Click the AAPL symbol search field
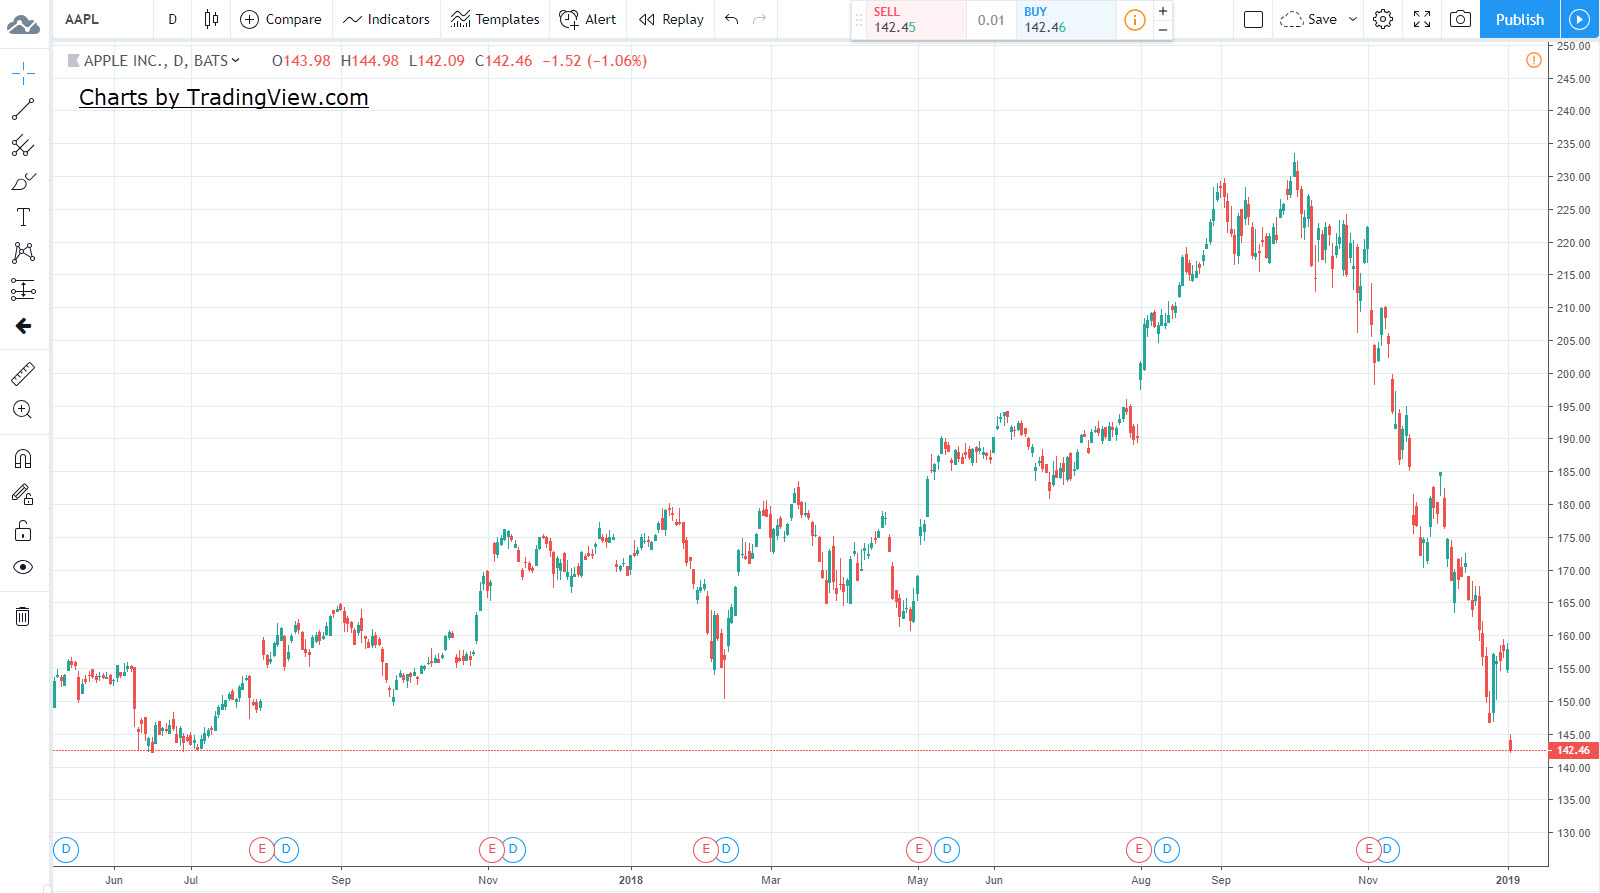The width and height of the screenshot is (1600, 893). click(104, 19)
